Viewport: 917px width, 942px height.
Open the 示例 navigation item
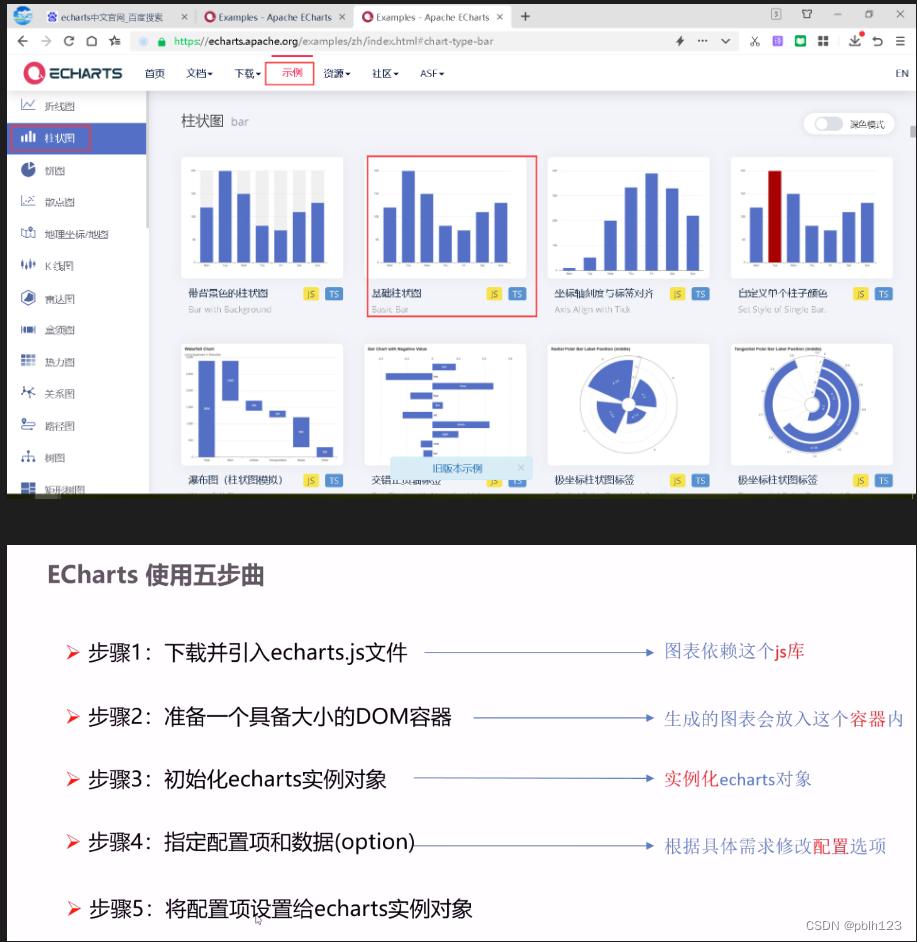click(x=290, y=73)
